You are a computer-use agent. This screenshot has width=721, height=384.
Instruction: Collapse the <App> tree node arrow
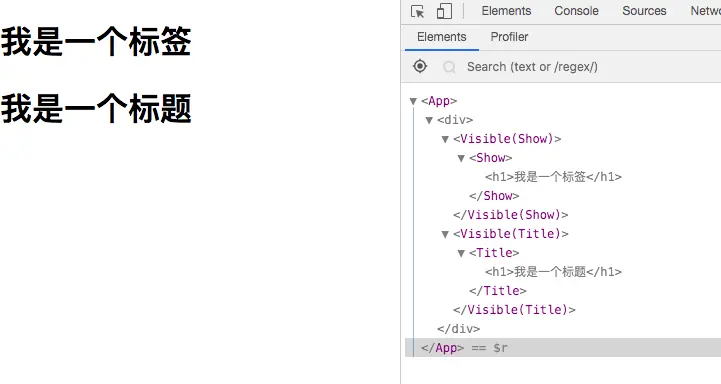[x=413, y=101]
